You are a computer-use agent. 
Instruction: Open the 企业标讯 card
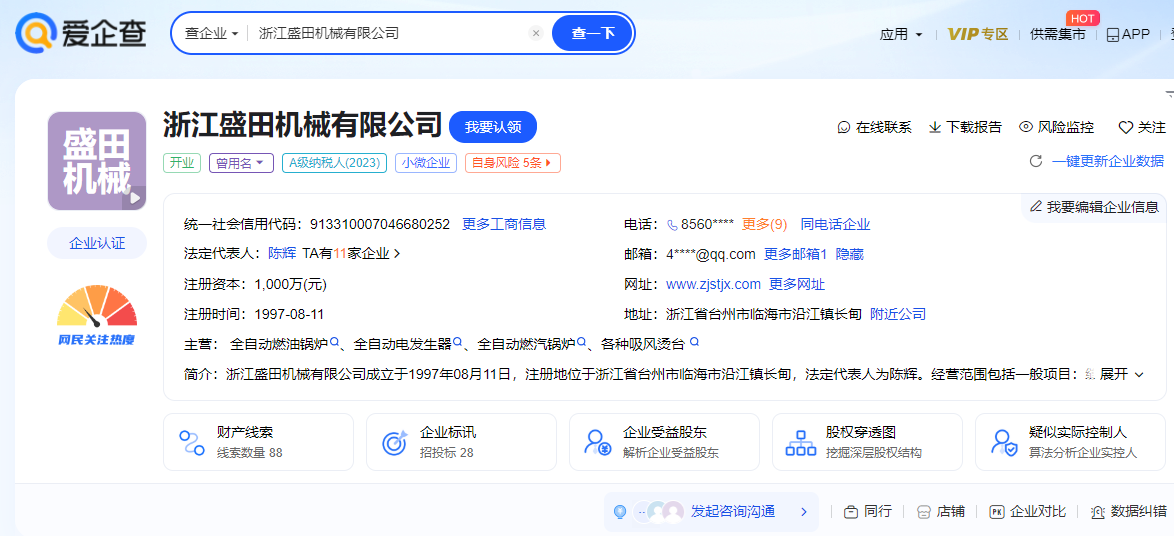click(x=461, y=442)
